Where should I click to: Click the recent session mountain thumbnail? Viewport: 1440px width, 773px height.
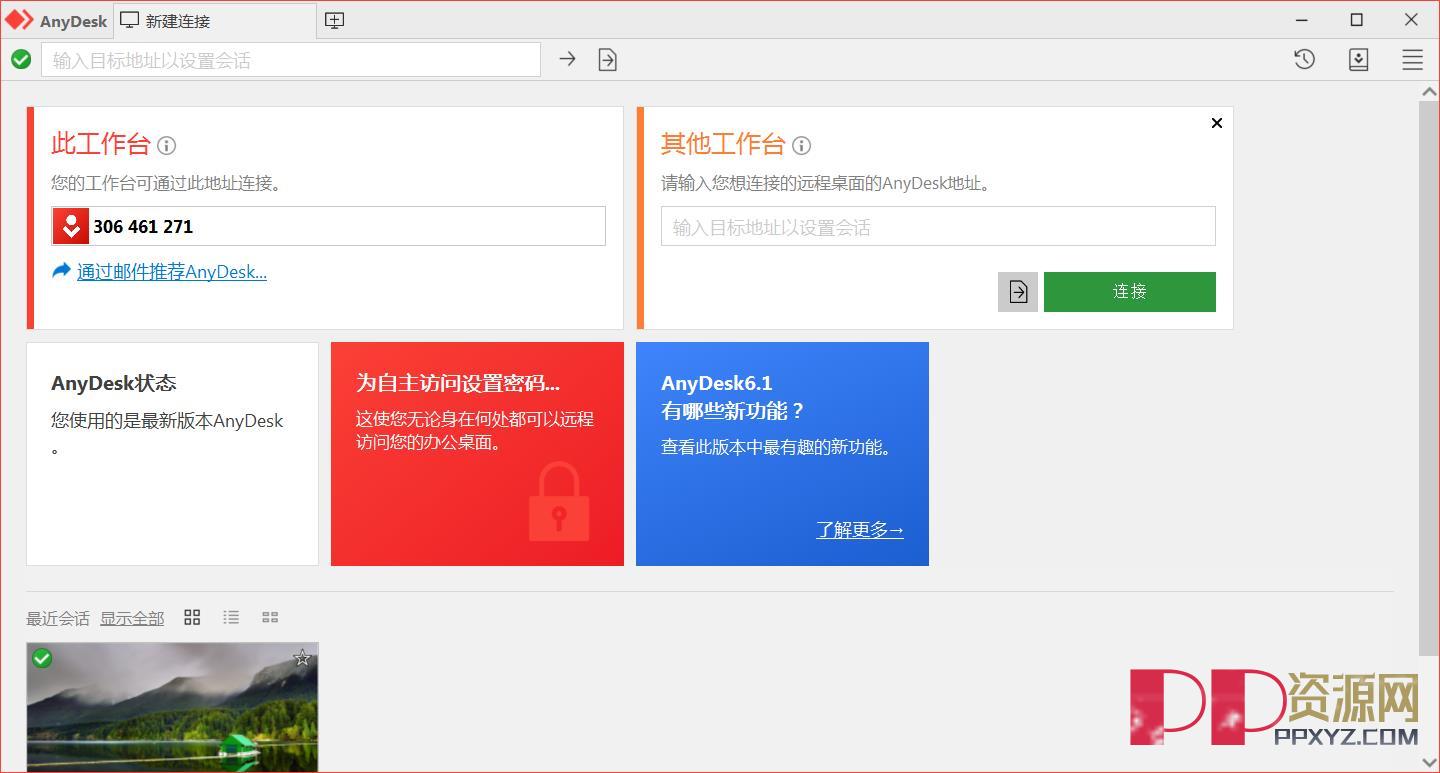pos(172,710)
